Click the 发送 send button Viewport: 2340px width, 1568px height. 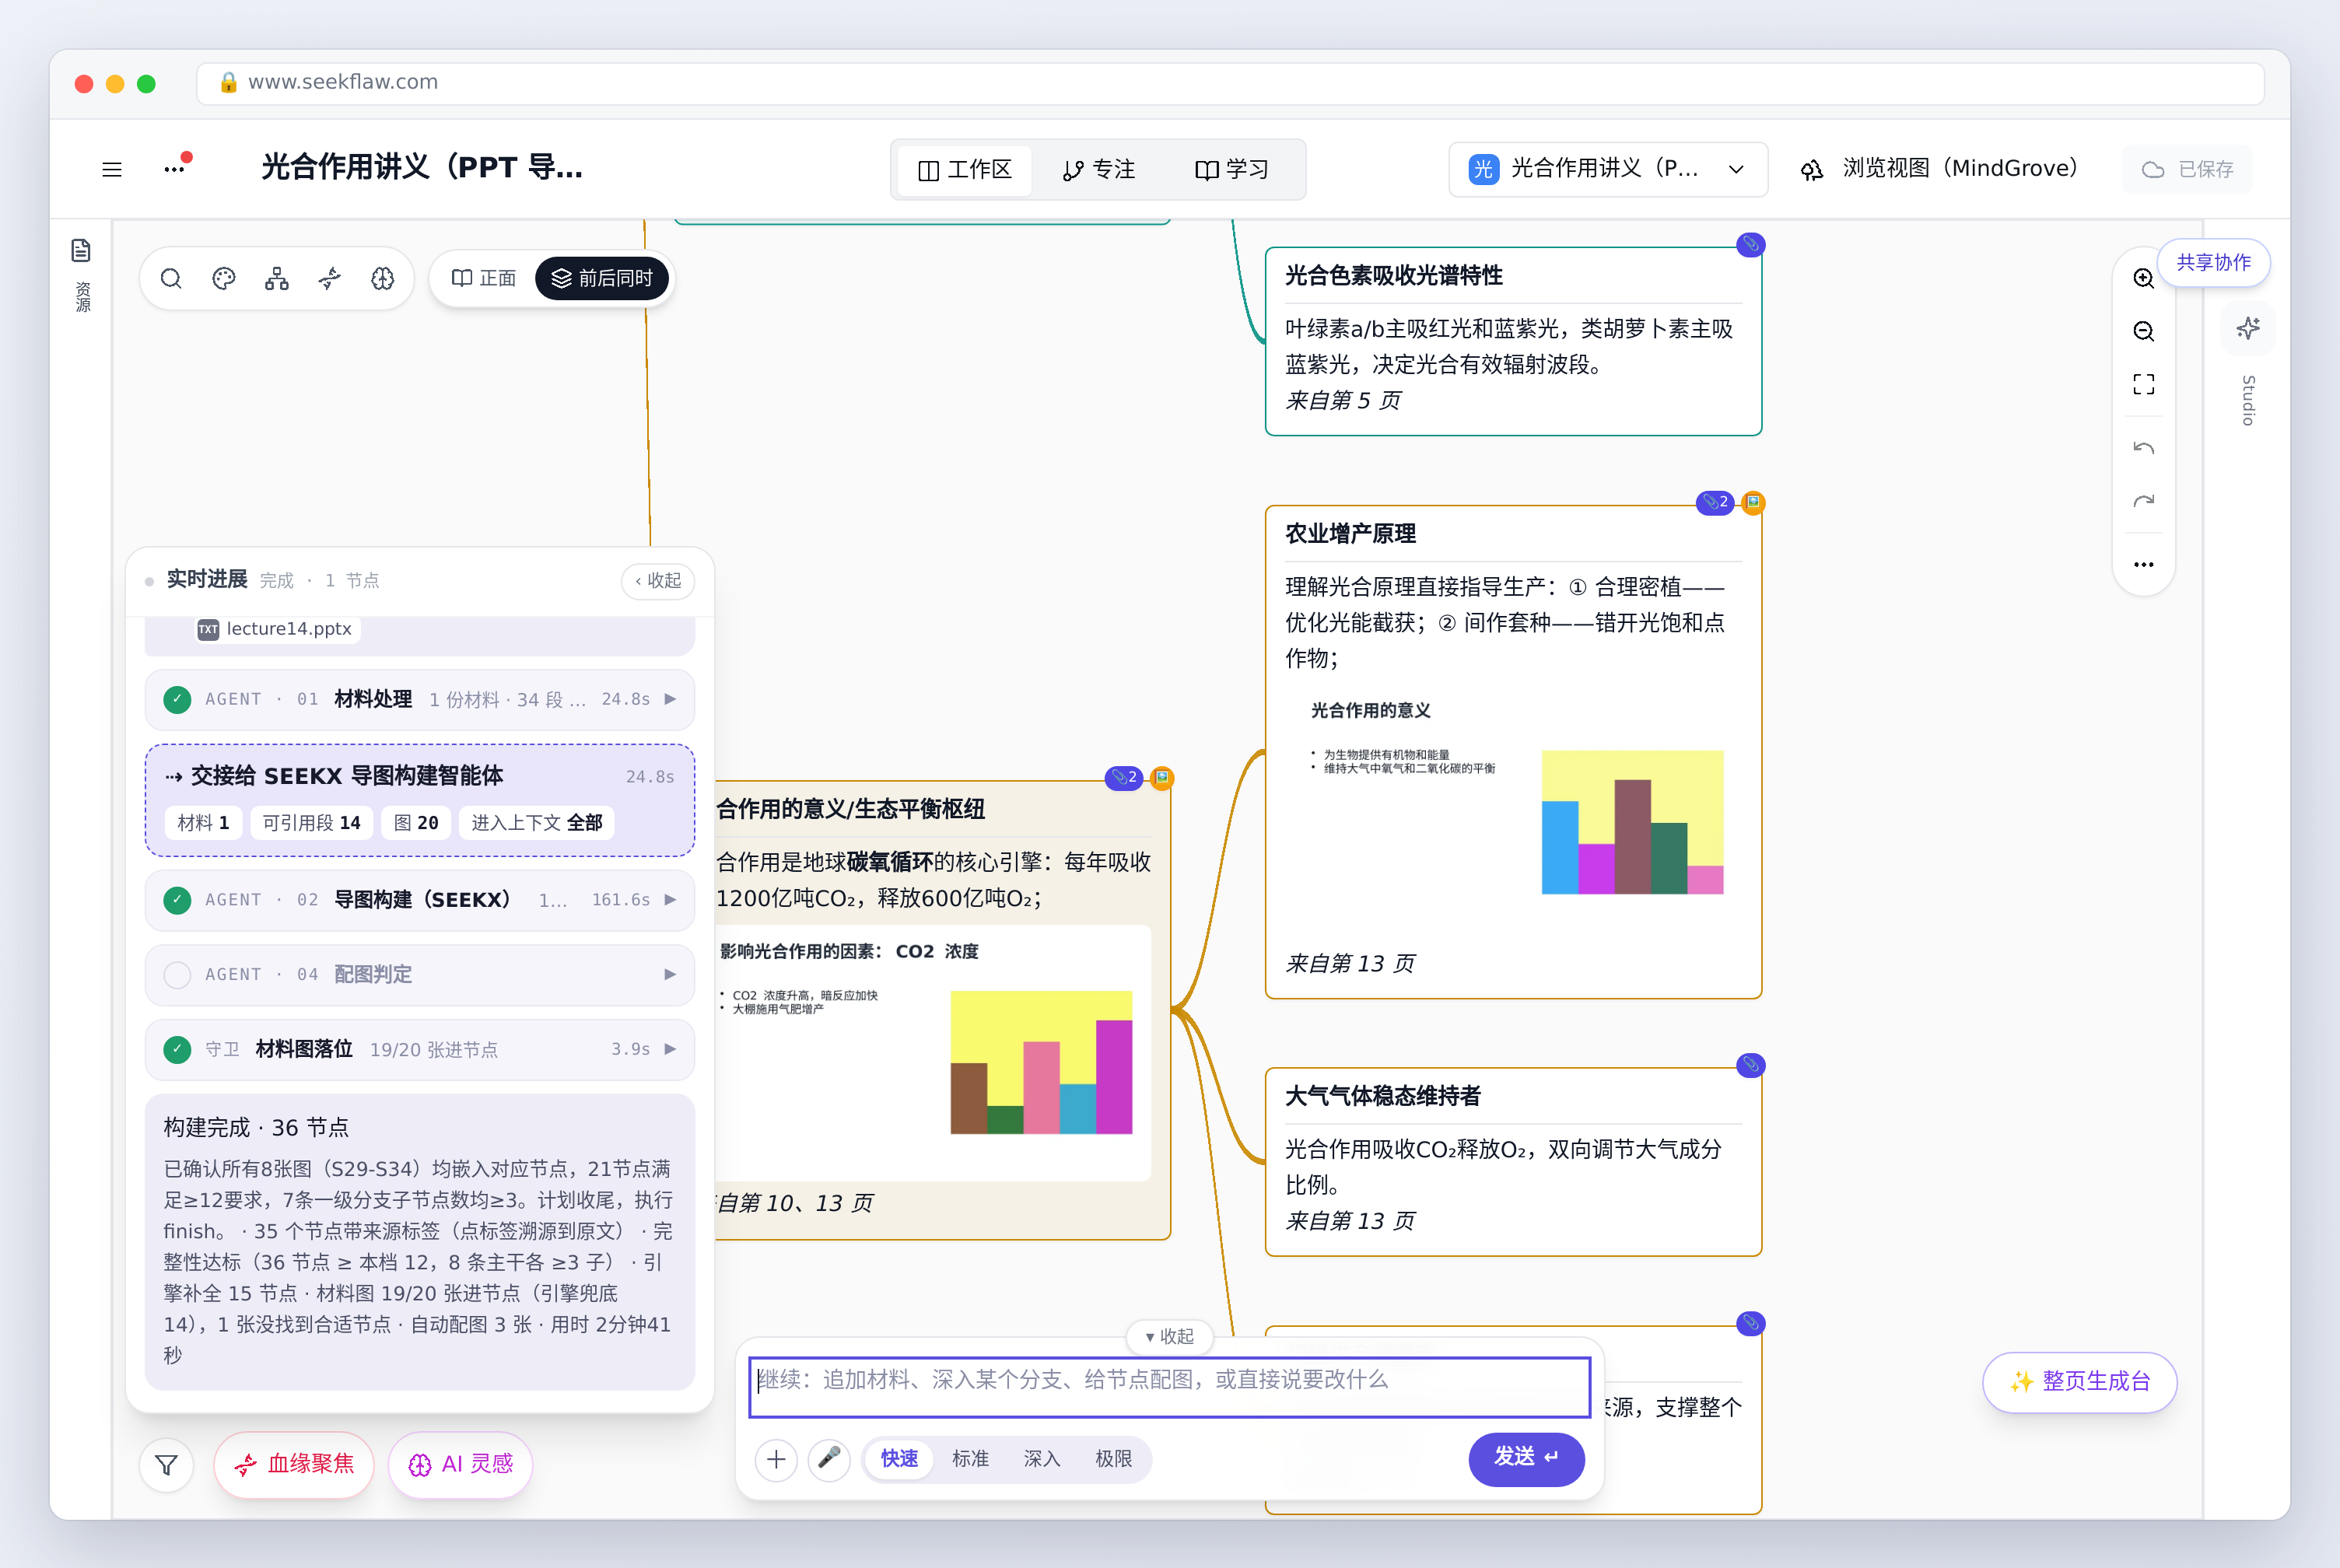coord(1526,1458)
